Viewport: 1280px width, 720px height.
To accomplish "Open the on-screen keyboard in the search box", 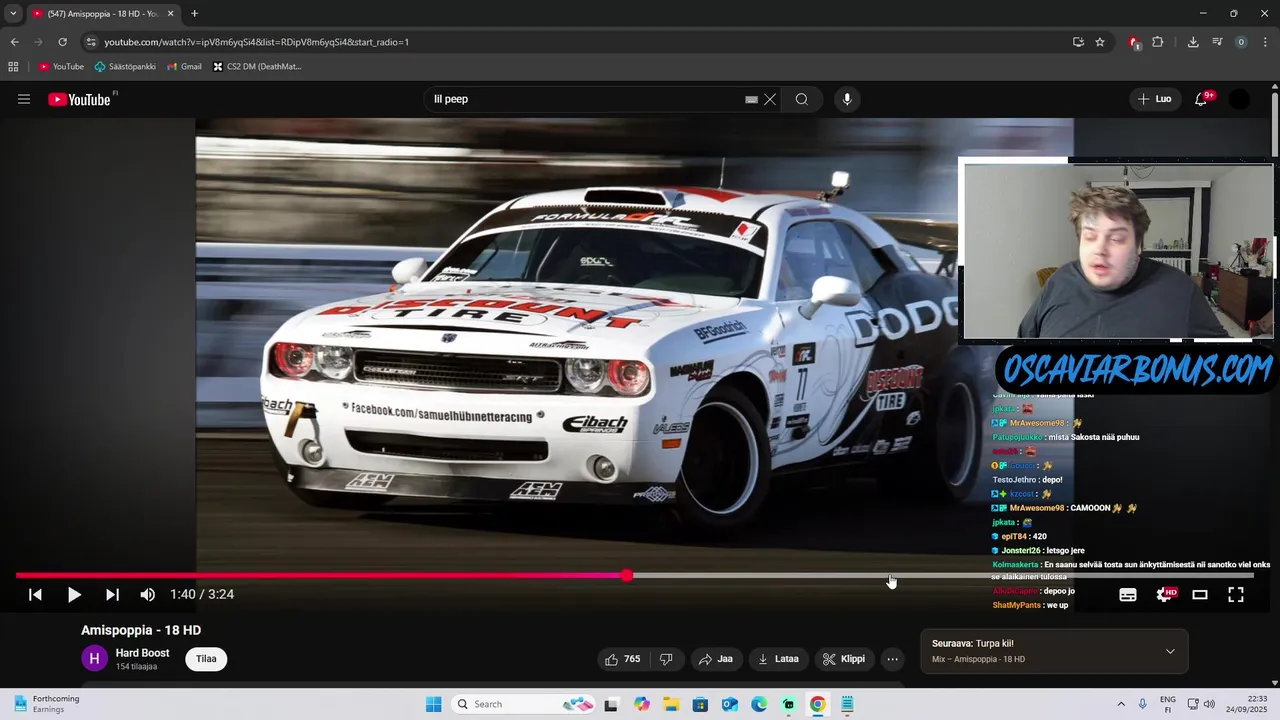I will [x=751, y=99].
